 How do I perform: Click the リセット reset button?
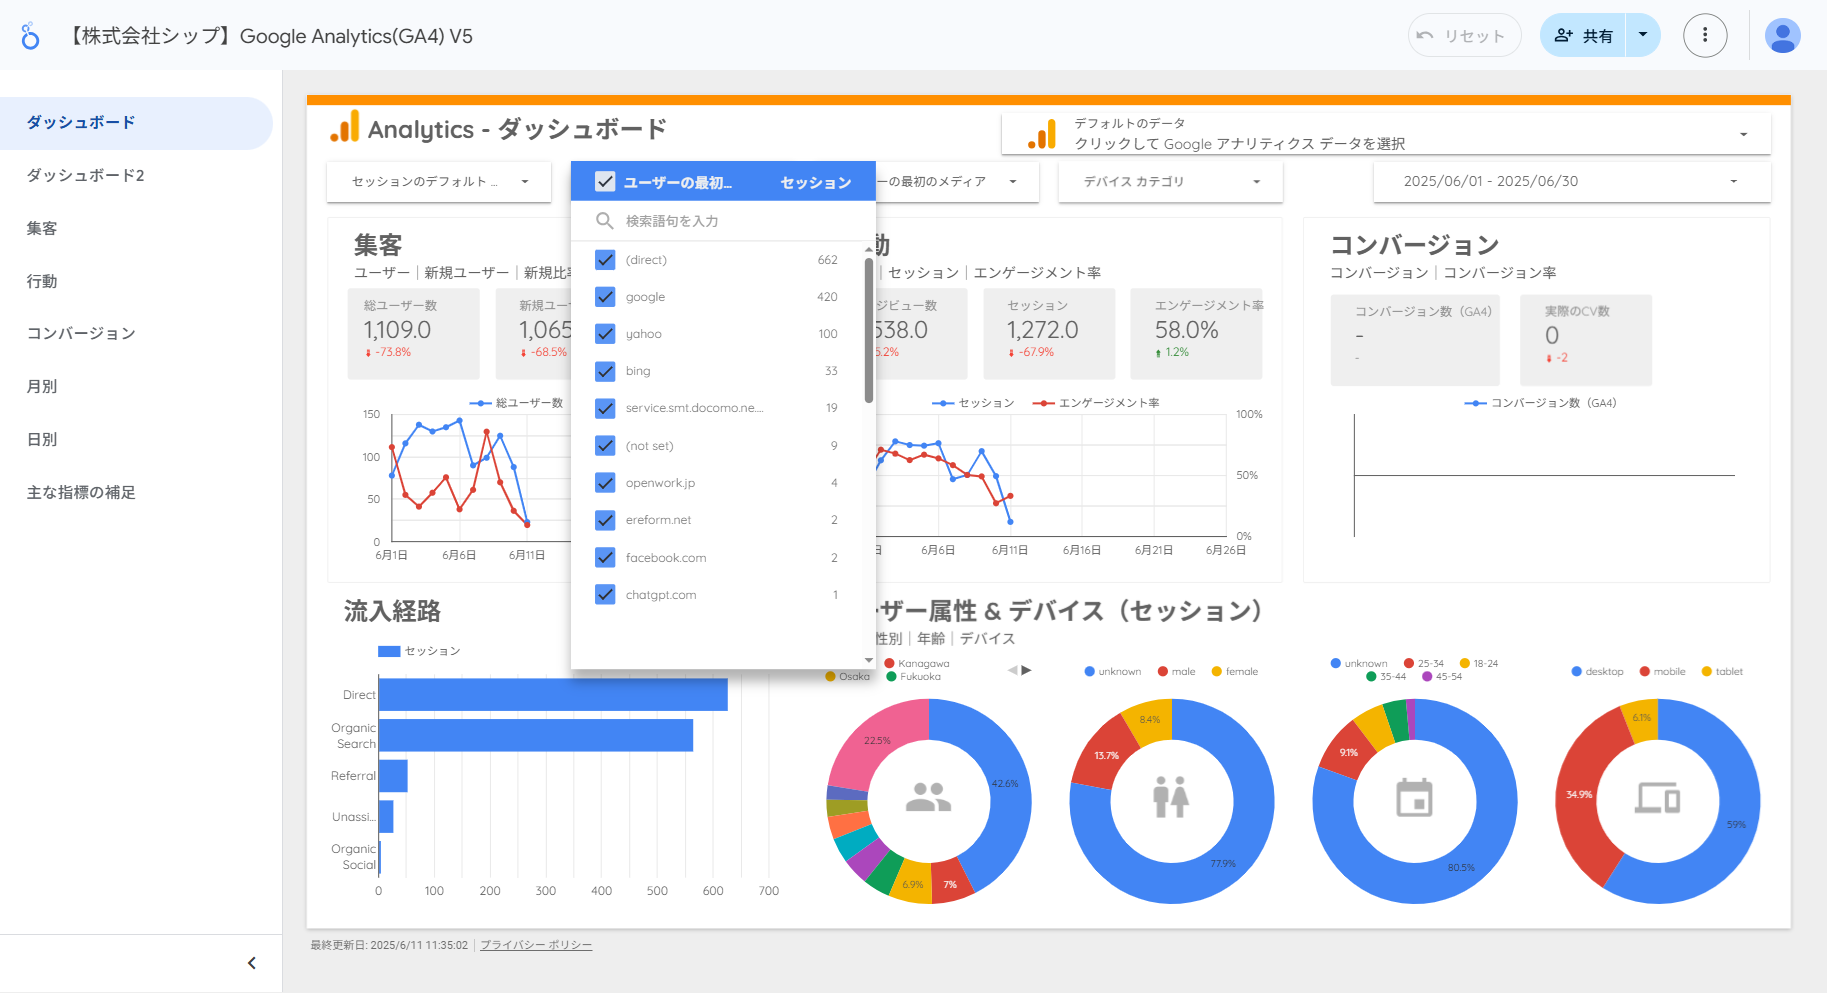point(1465,36)
